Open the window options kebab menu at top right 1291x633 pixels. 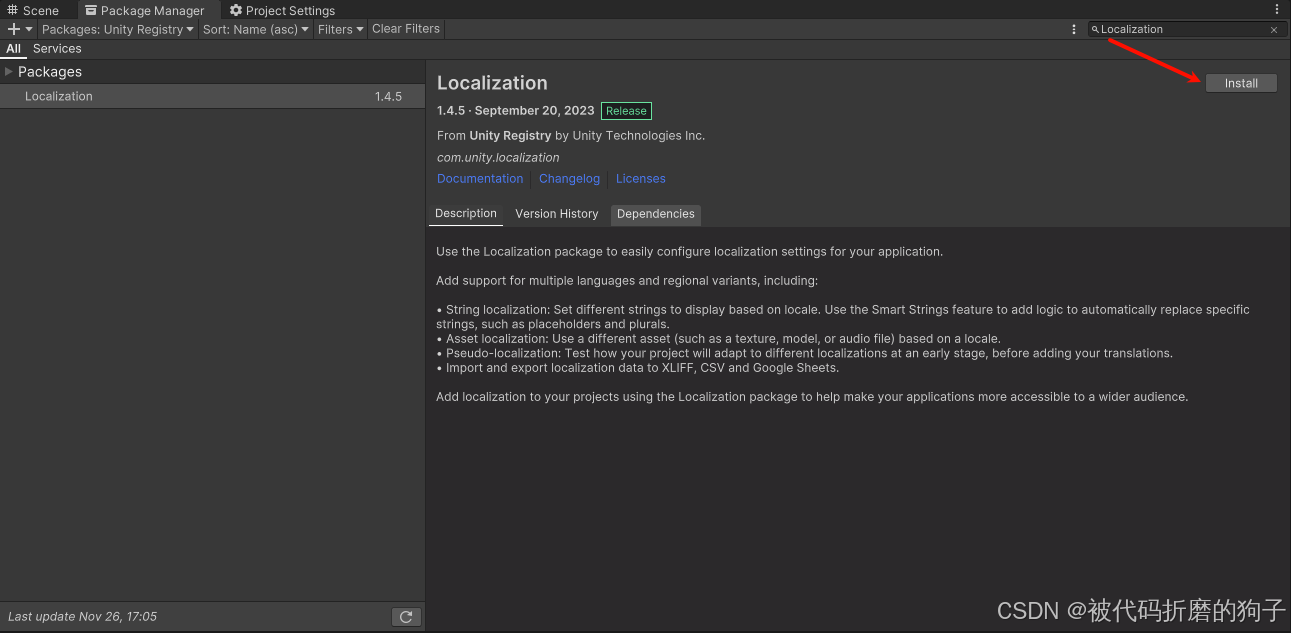1277,9
